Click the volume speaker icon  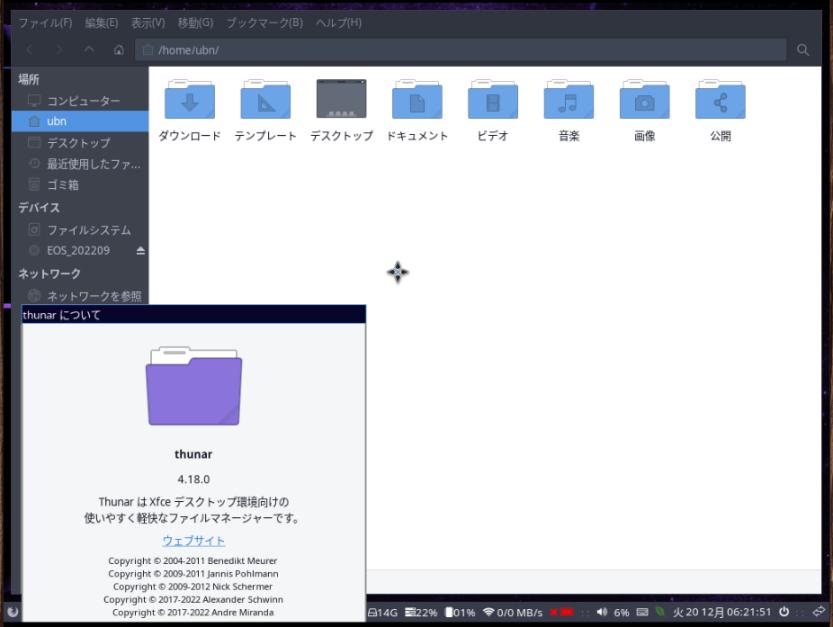(601, 612)
